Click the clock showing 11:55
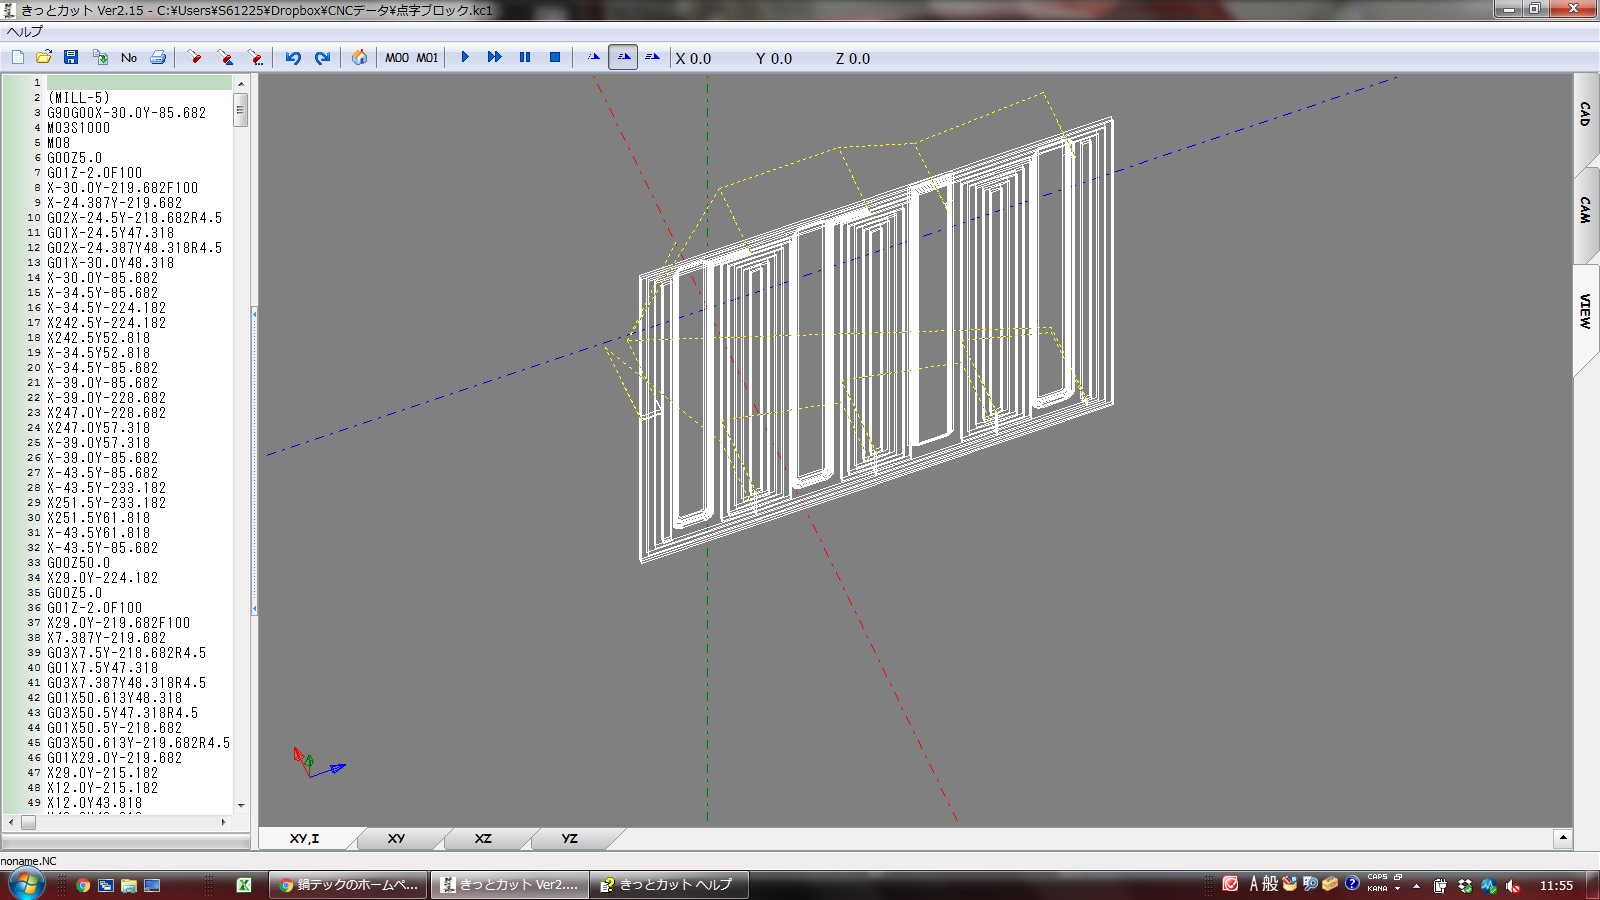1600x900 pixels. 1556,885
